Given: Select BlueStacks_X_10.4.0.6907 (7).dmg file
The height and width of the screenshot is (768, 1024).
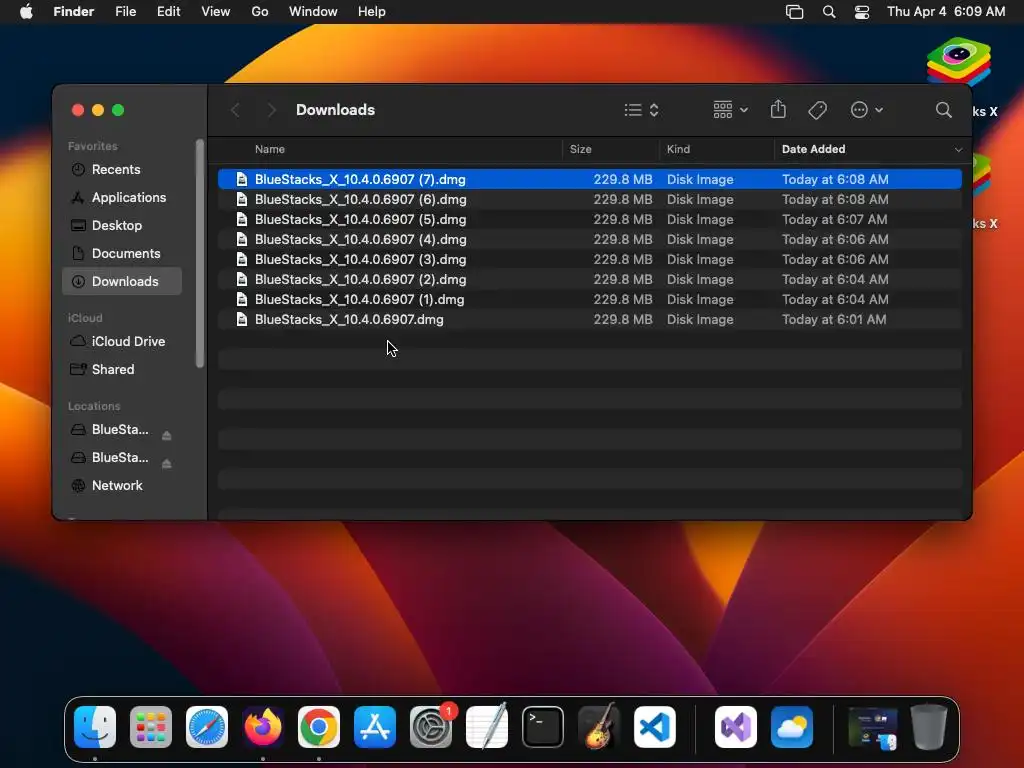Looking at the screenshot, I should [590, 179].
